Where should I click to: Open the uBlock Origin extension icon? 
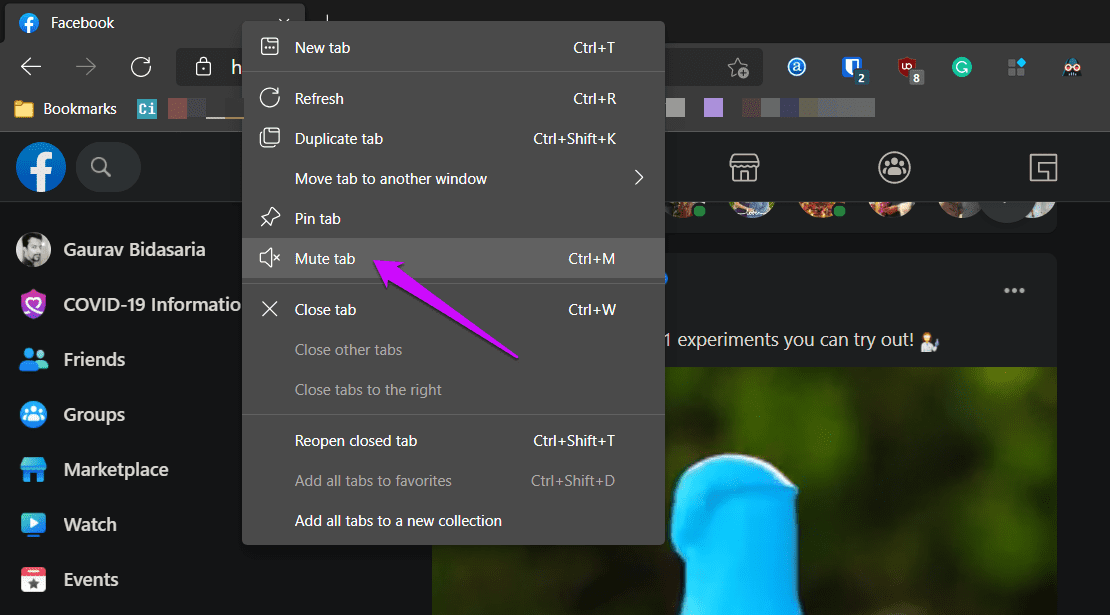908,69
